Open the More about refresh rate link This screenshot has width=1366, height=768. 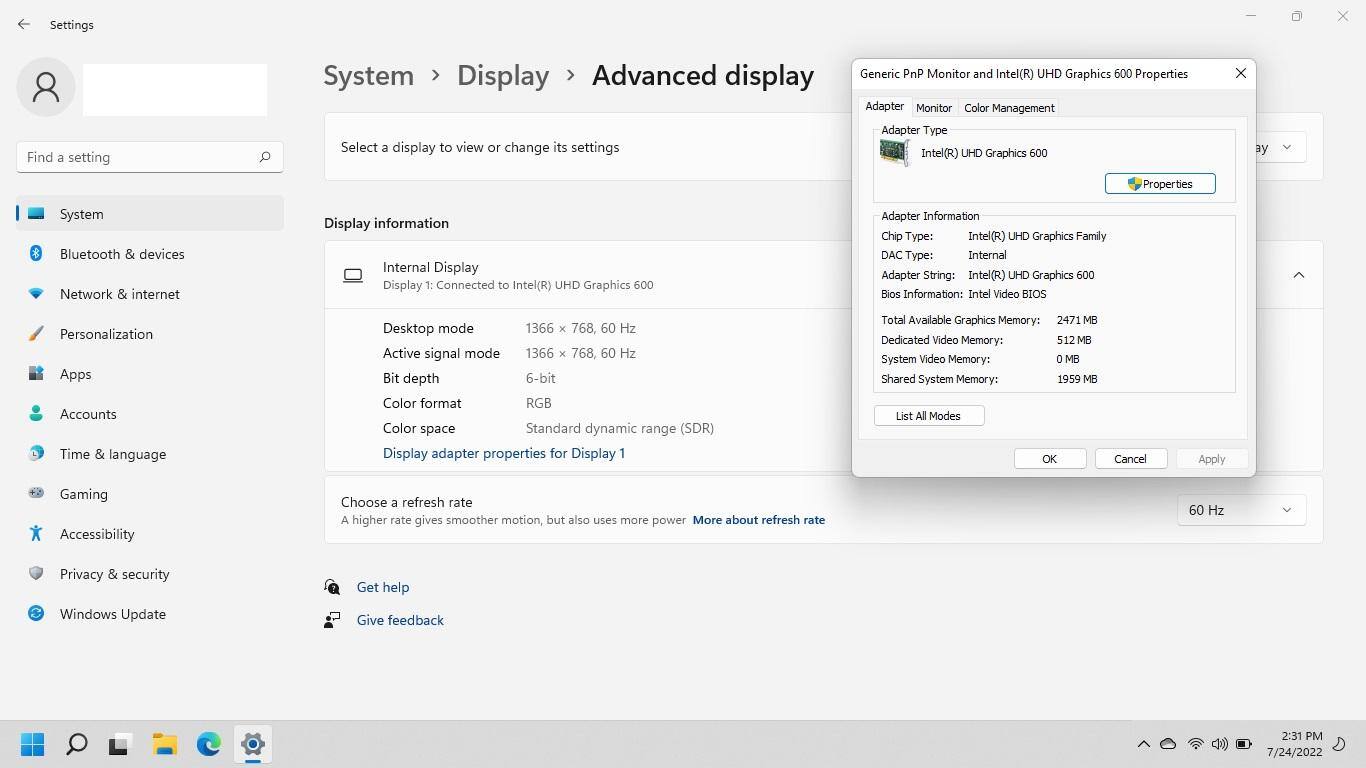(x=758, y=520)
